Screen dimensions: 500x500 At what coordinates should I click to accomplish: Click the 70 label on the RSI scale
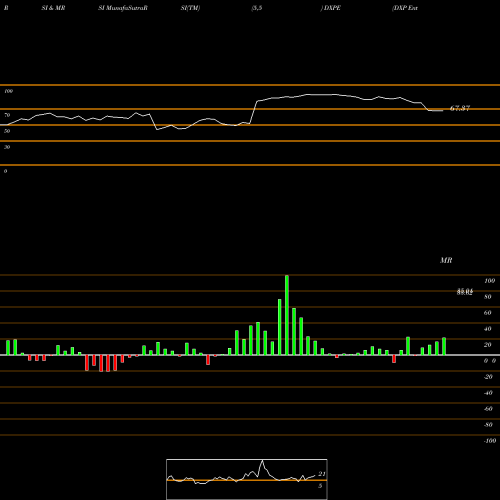[7, 115]
